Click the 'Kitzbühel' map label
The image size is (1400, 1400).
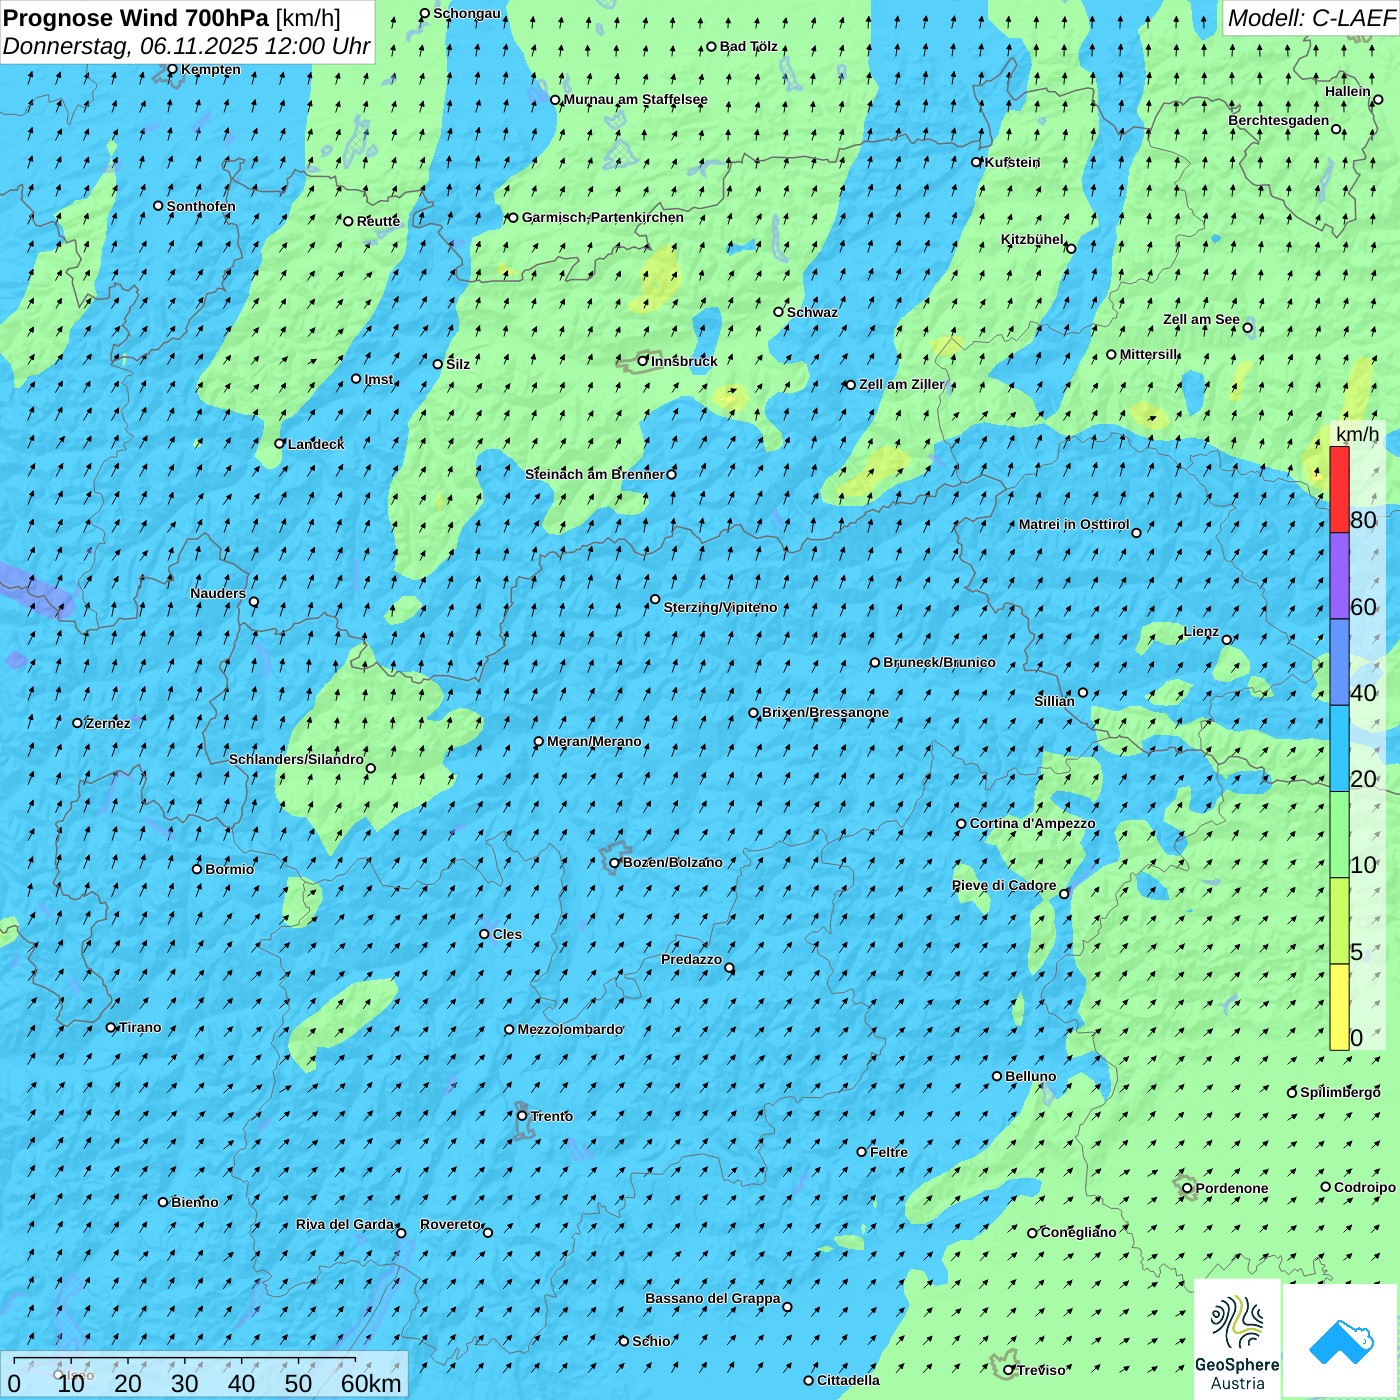tap(1032, 239)
